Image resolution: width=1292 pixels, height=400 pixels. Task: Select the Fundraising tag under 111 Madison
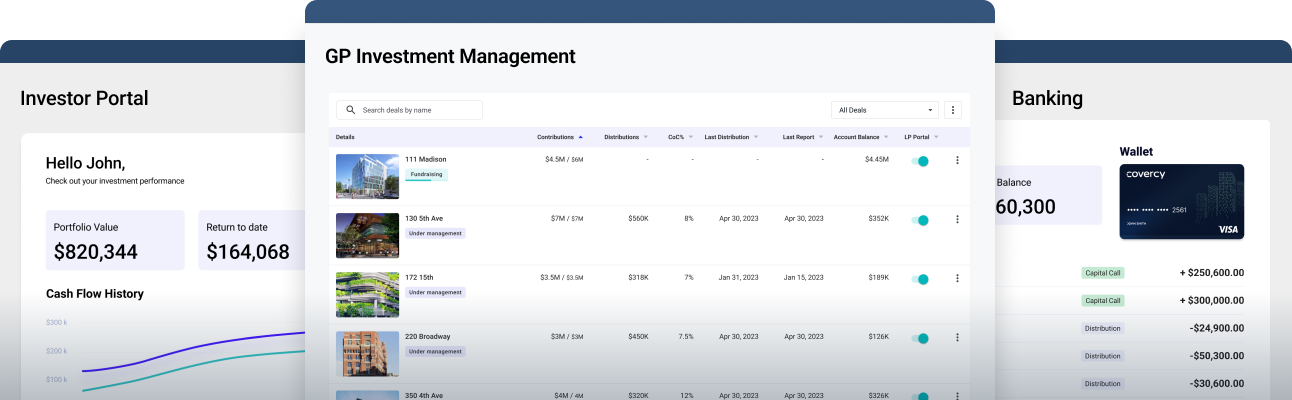point(426,174)
